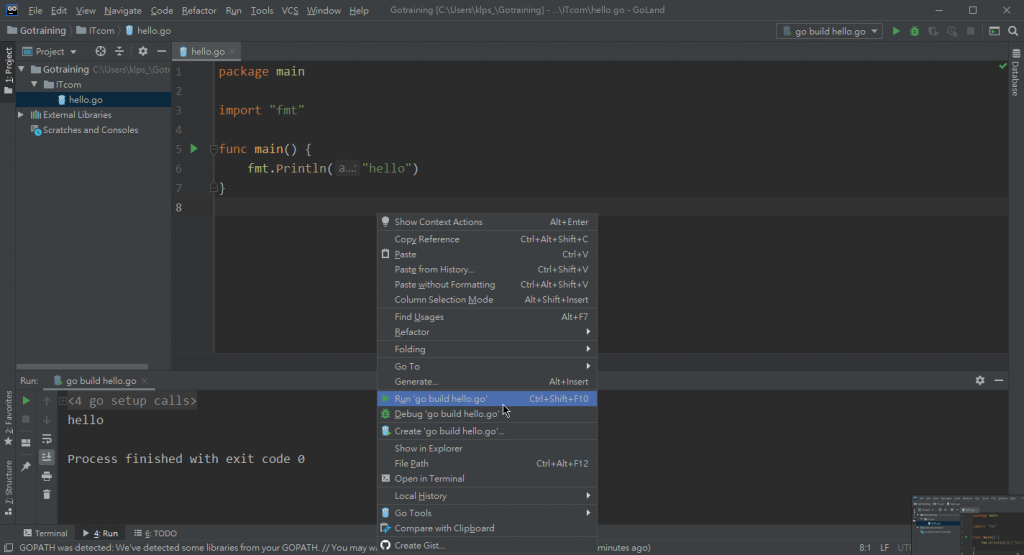Close the hello.go editor tab
This screenshot has height=555, width=1024.
pyautogui.click(x=232, y=51)
